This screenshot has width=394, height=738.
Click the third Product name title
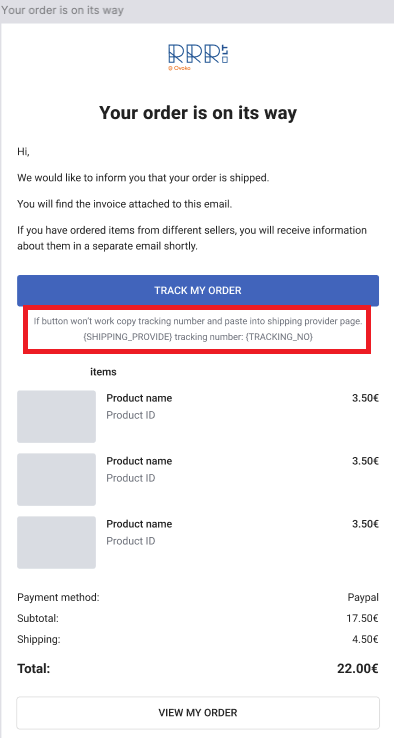[x=139, y=524]
